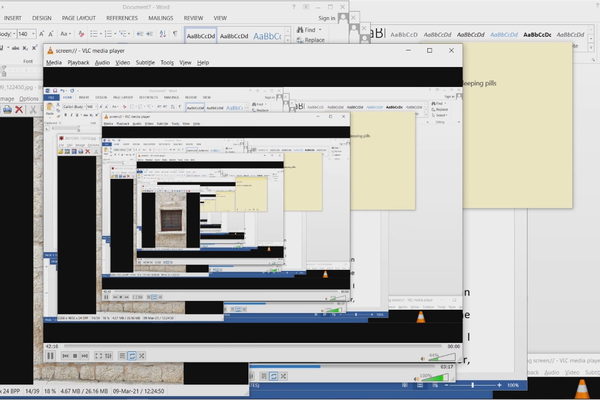Open the Change Case Aa dropdown
Image resolution: width=600 pixels, height=400 pixels.
tap(65, 34)
